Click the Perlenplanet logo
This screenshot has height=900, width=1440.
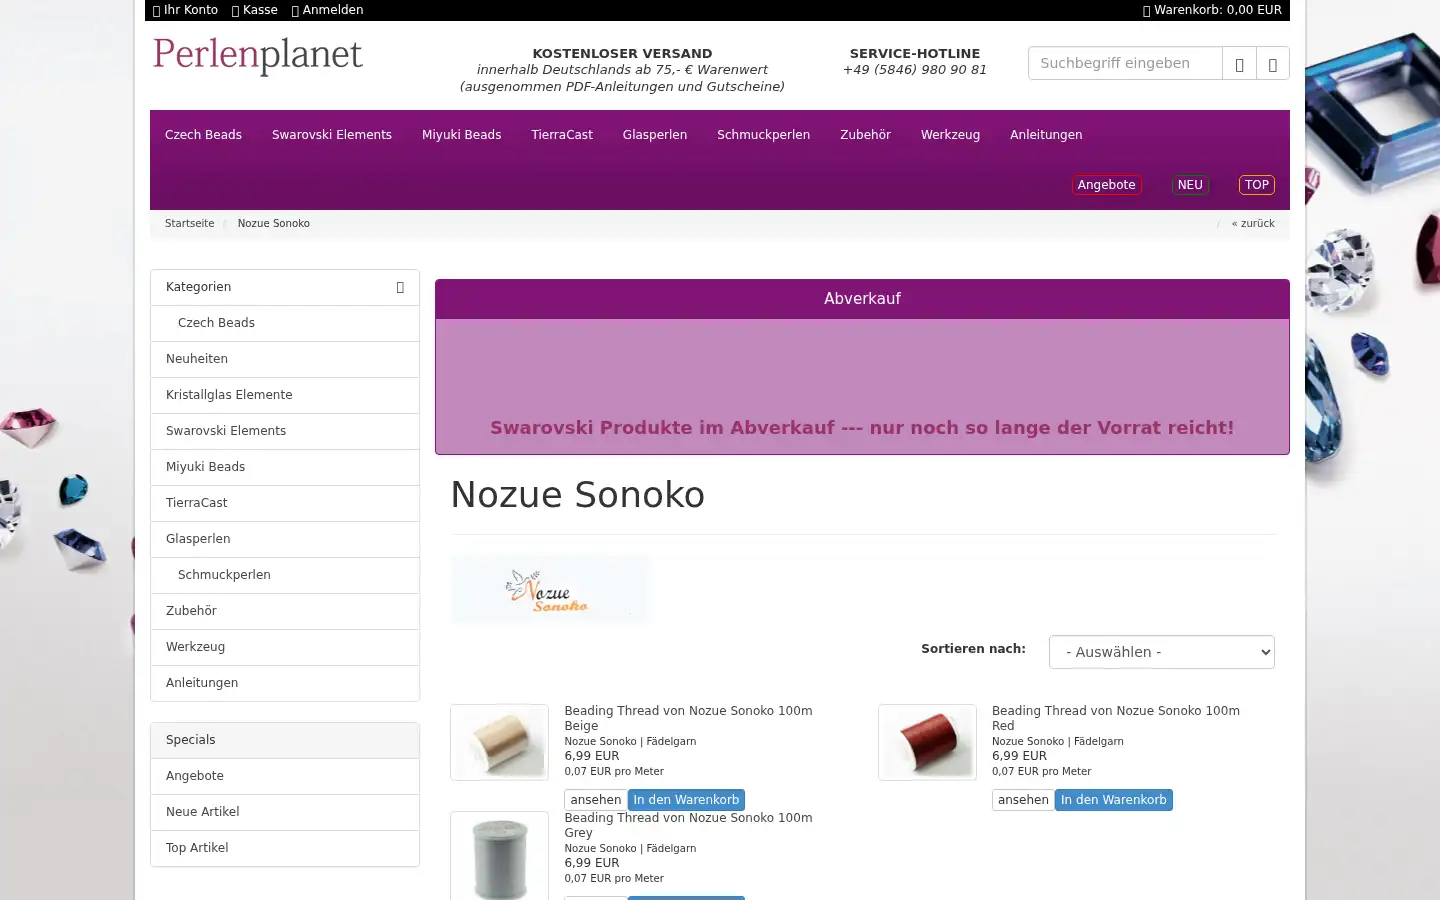tap(257, 55)
